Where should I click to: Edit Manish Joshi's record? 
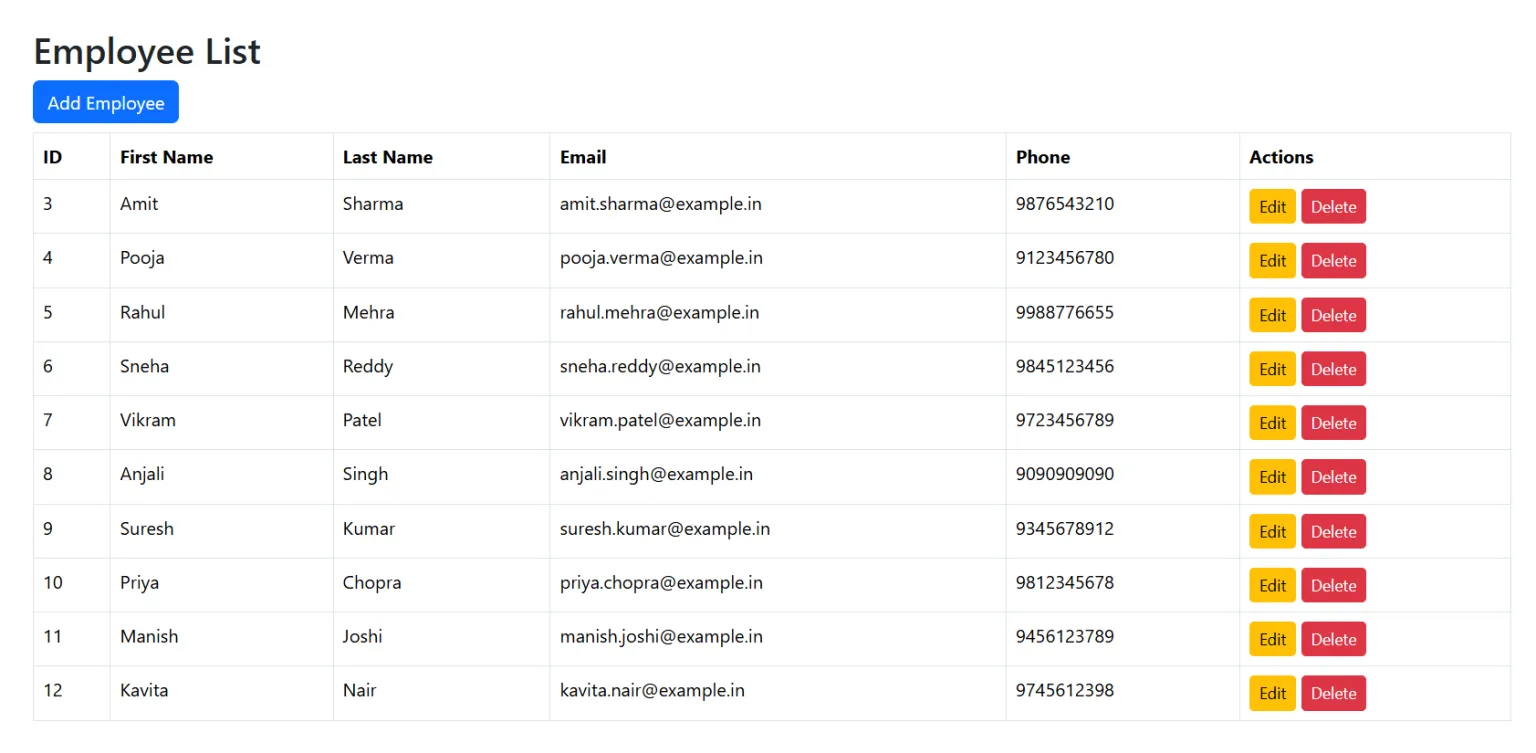[1271, 639]
